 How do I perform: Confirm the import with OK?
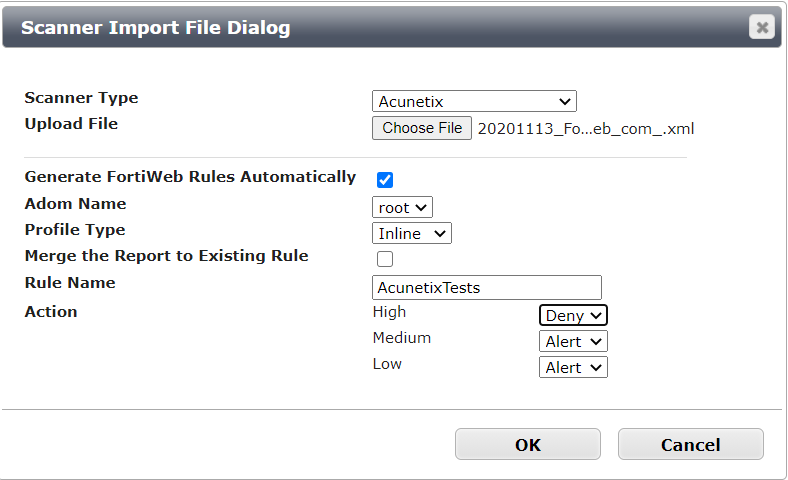pyautogui.click(x=528, y=444)
